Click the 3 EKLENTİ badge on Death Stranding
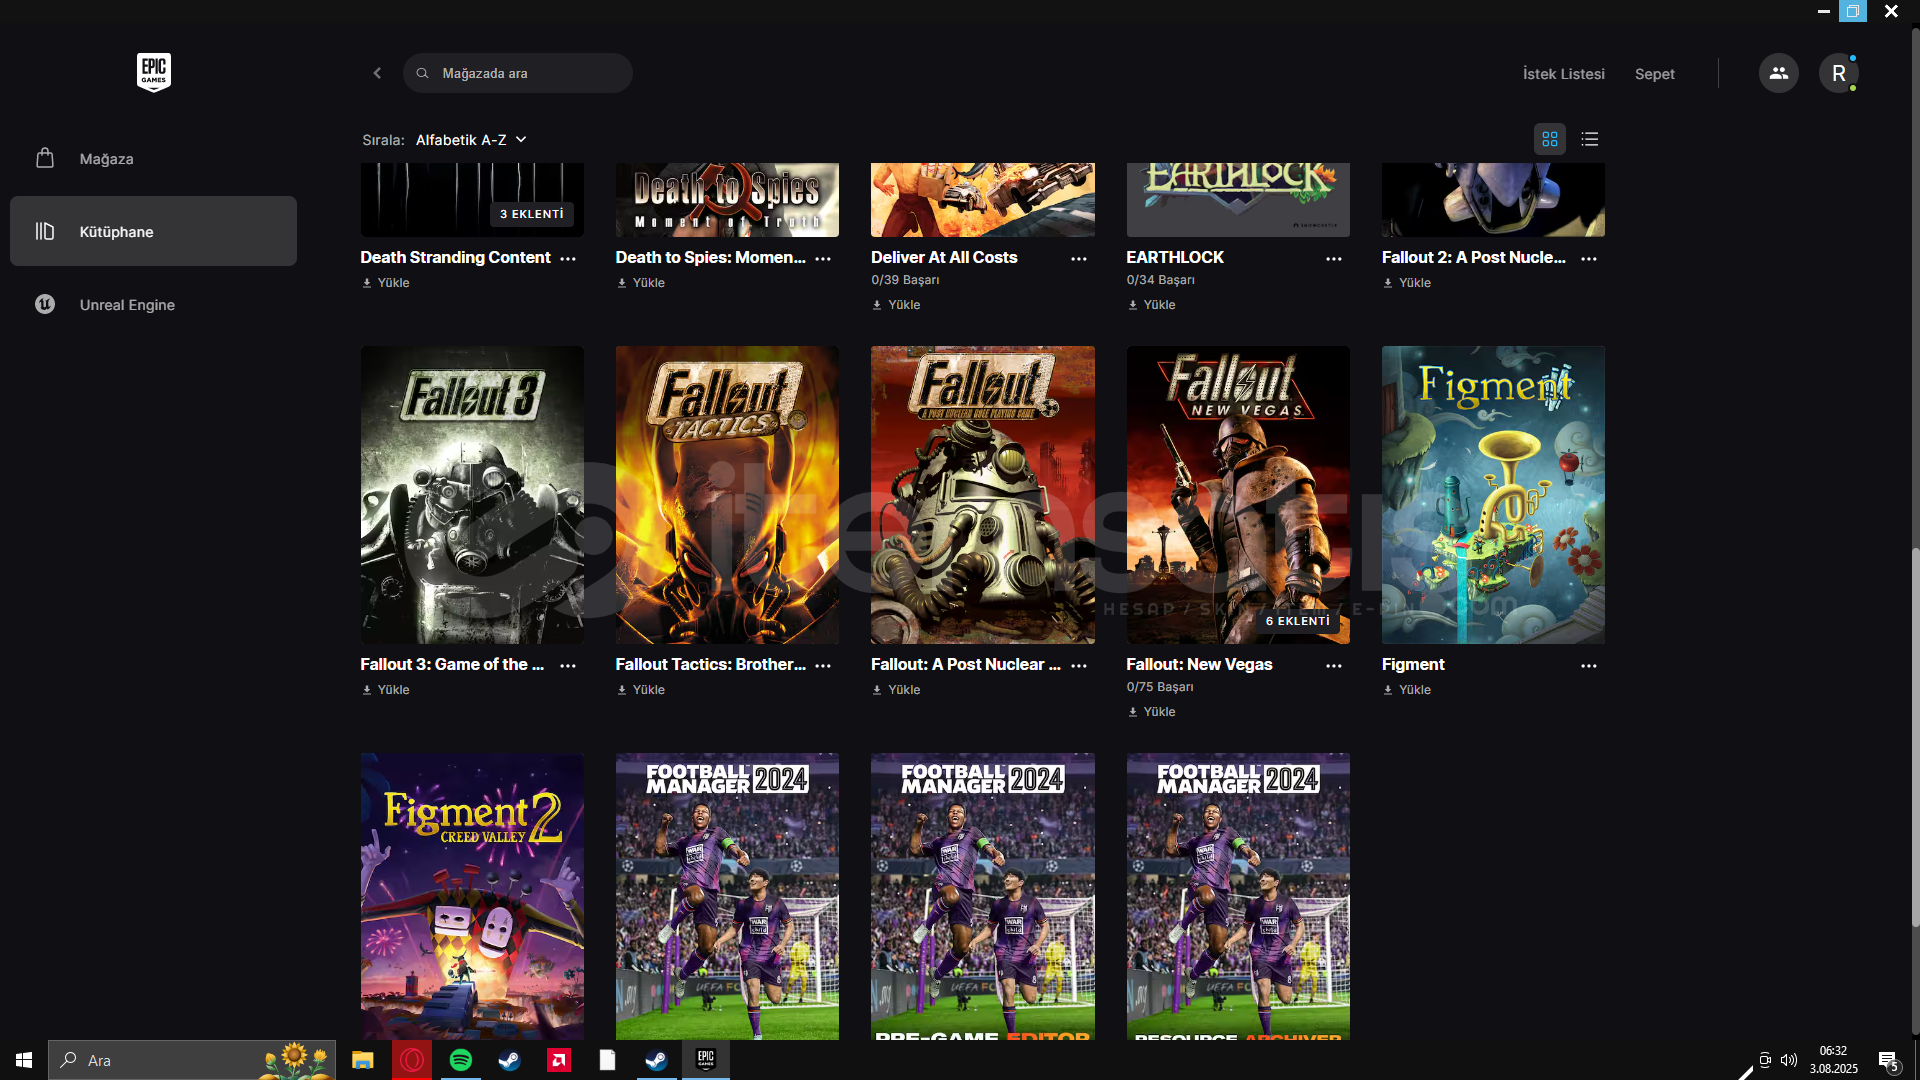Image resolution: width=1920 pixels, height=1080 pixels. point(532,214)
